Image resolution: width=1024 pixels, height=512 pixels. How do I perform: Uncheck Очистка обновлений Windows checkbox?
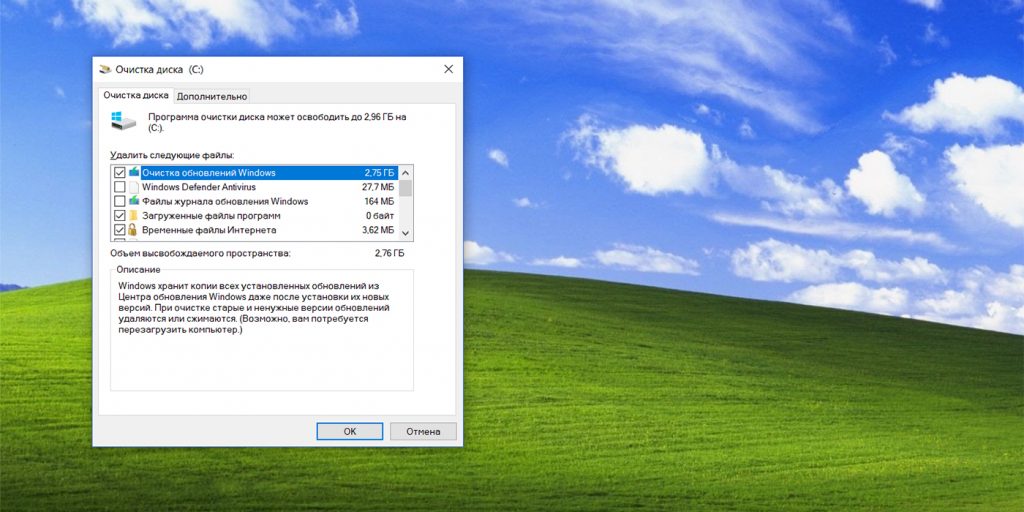[x=120, y=173]
